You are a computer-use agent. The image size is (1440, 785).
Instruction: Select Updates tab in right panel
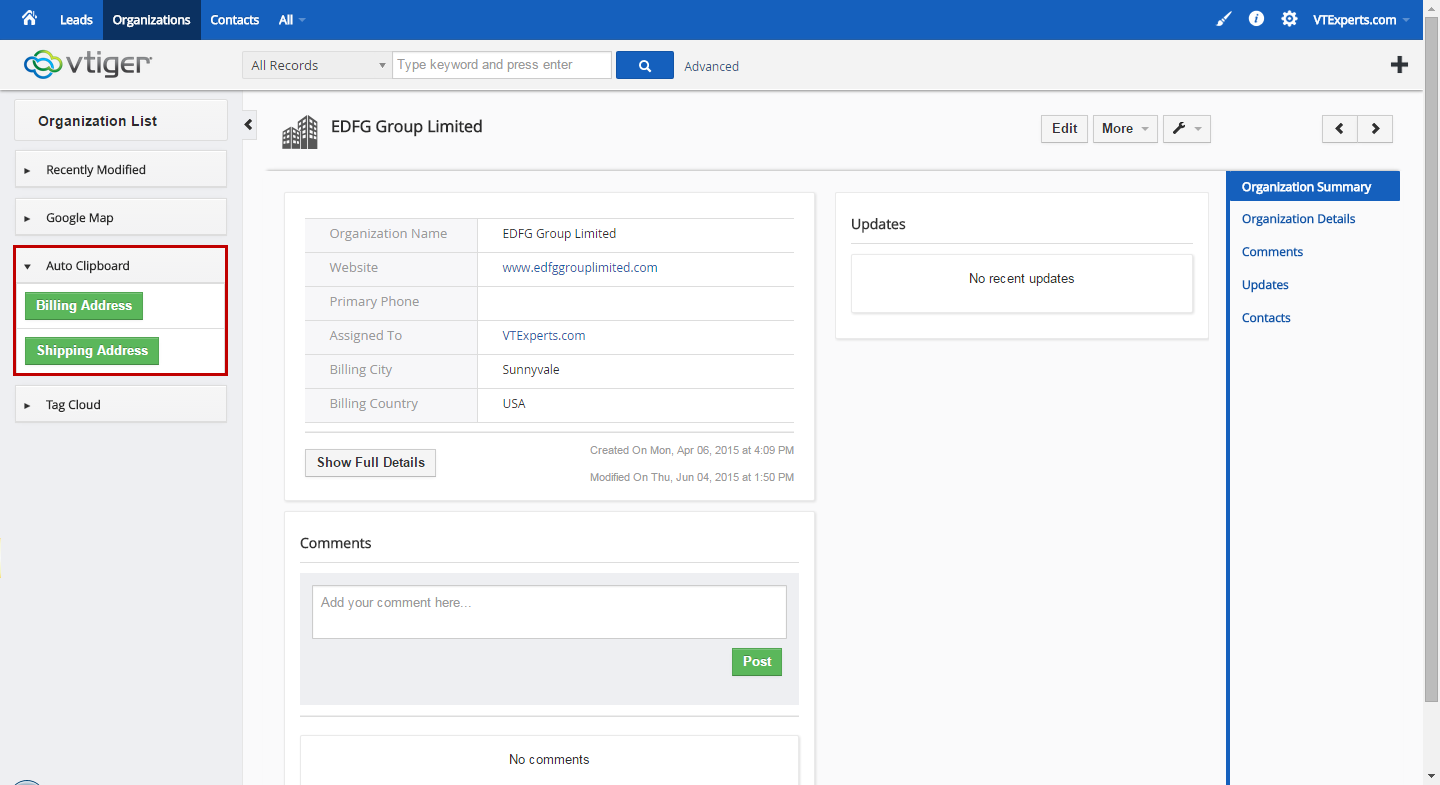(1265, 285)
